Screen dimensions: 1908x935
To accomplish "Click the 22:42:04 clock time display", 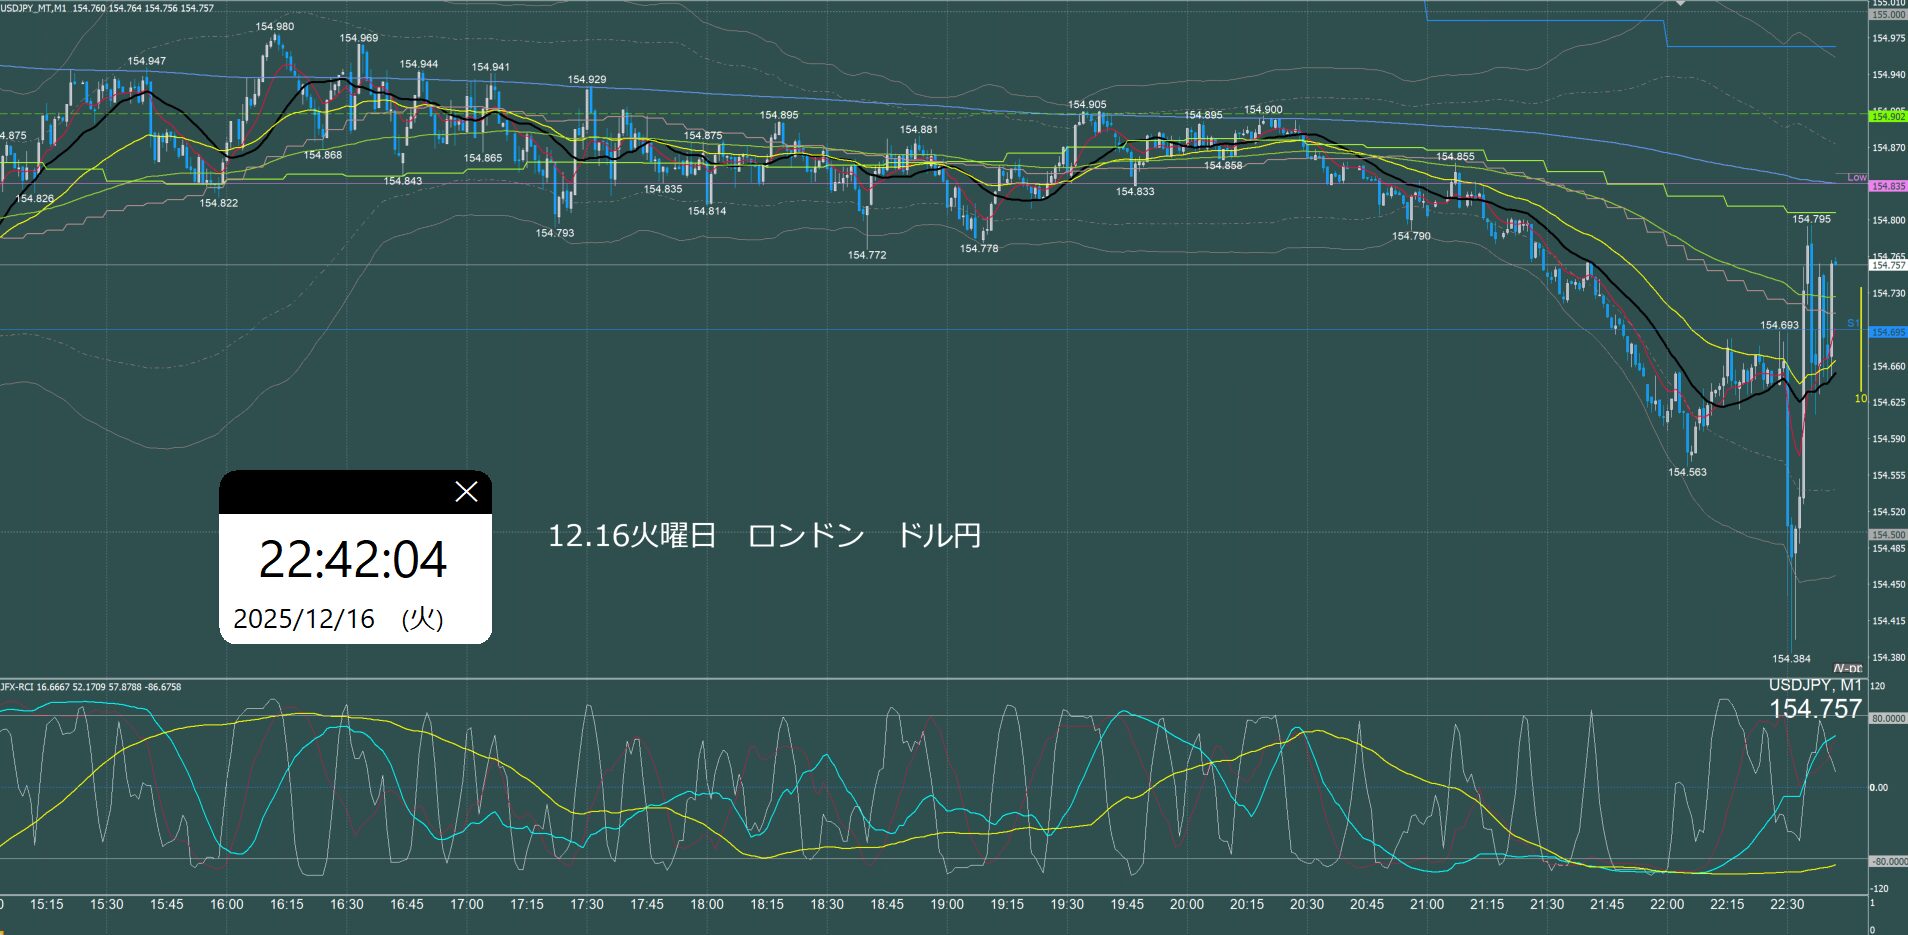I will pos(353,559).
